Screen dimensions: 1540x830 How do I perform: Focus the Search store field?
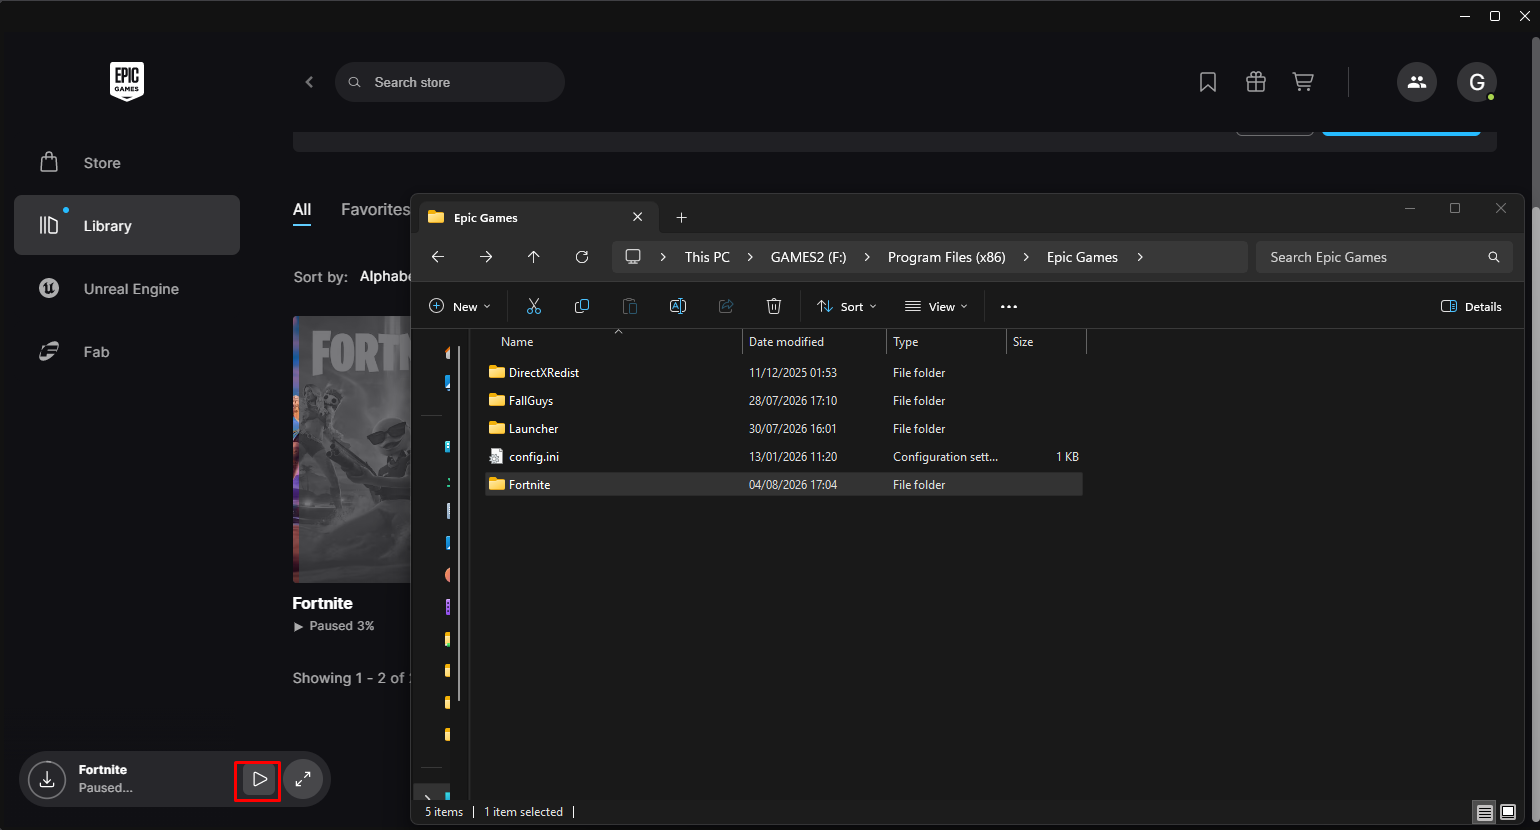[x=450, y=82]
